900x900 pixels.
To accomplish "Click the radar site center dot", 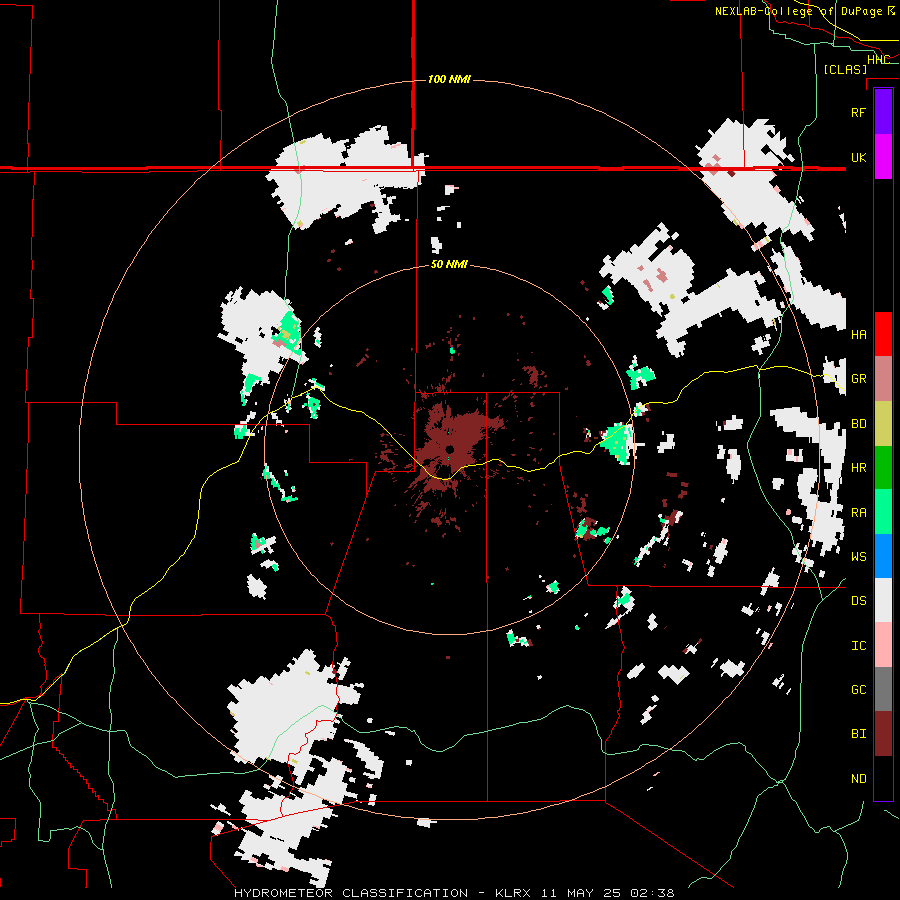I will [x=450, y=449].
